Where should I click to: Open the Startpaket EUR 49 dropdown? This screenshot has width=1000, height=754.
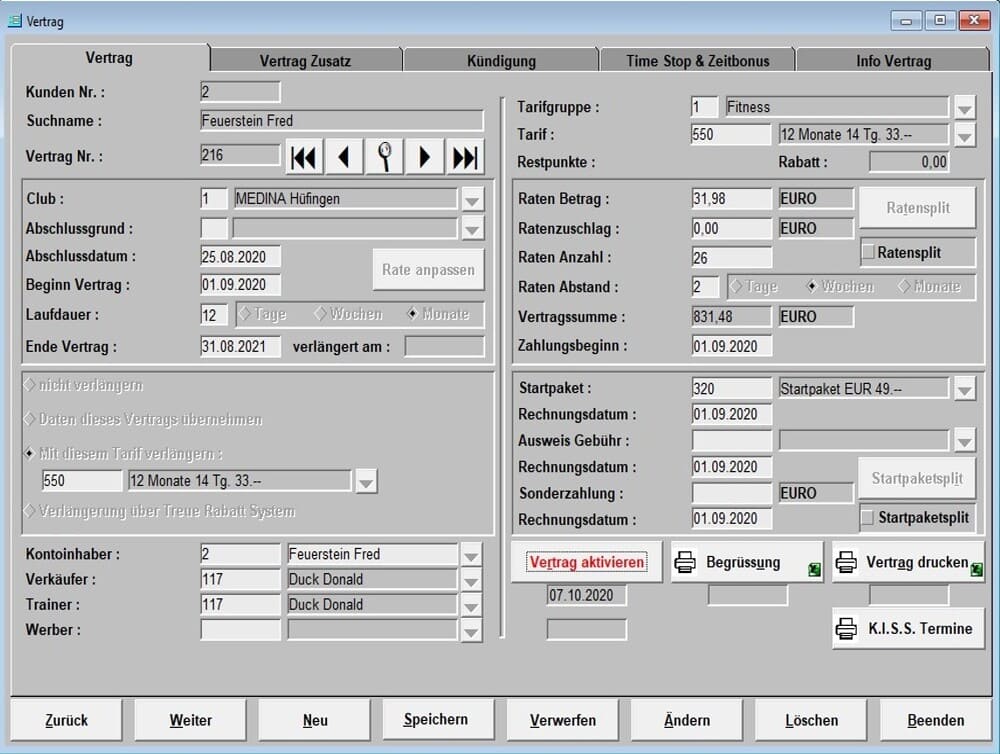coord(964,389)
